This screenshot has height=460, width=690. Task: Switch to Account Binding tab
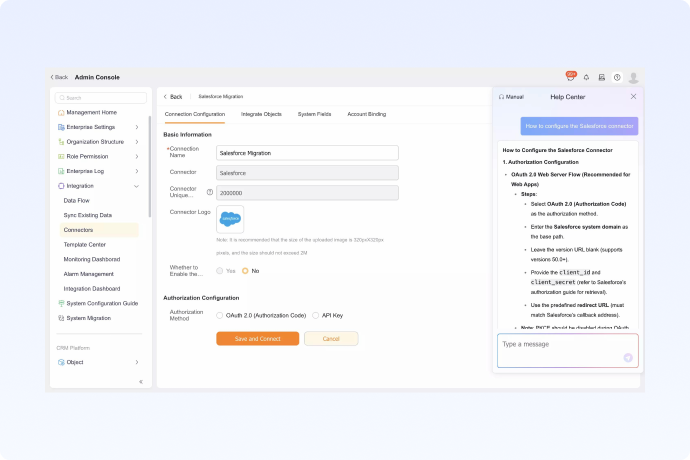(367, 114)
